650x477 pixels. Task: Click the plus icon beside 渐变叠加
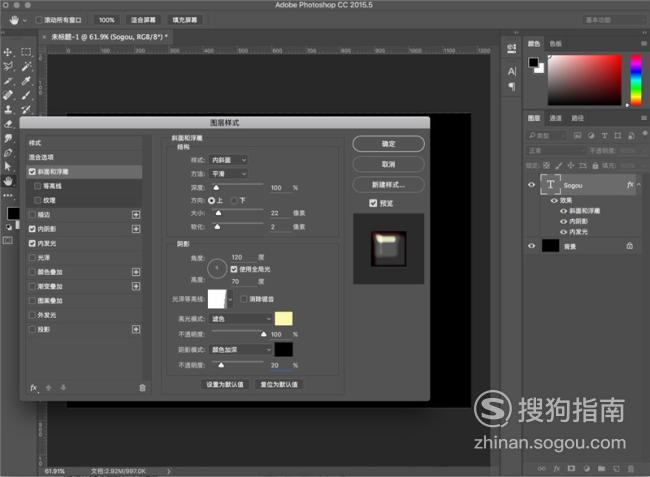136,286
